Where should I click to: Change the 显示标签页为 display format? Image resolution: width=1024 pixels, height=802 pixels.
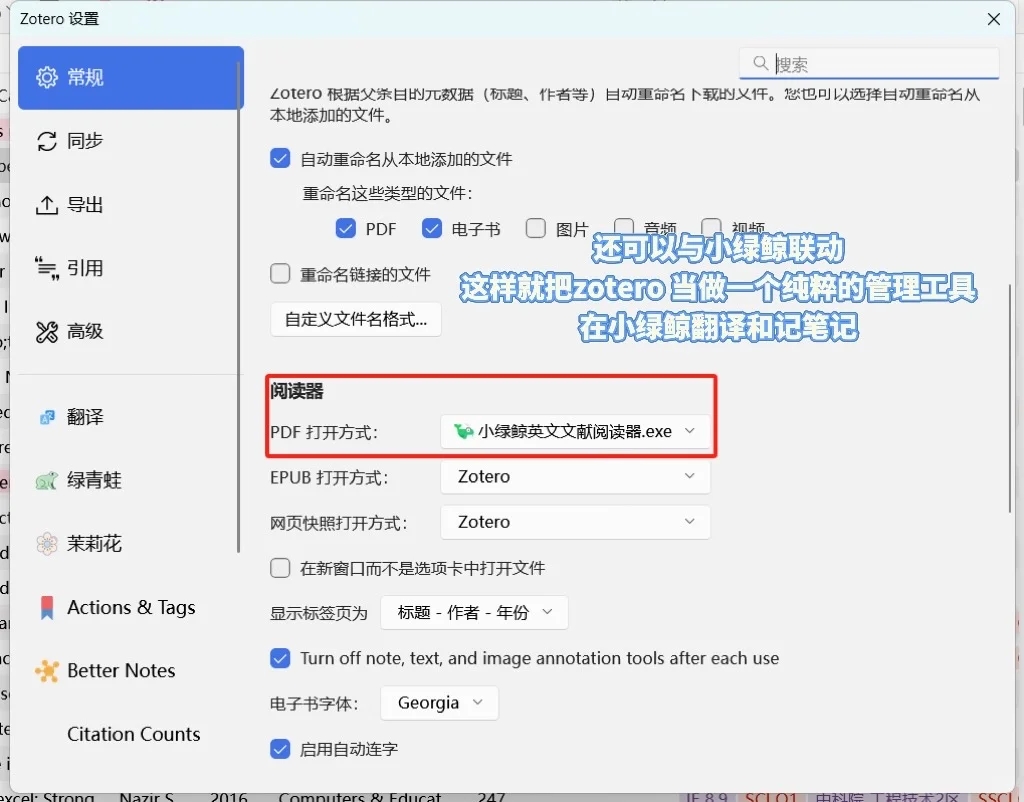[474, 612]
